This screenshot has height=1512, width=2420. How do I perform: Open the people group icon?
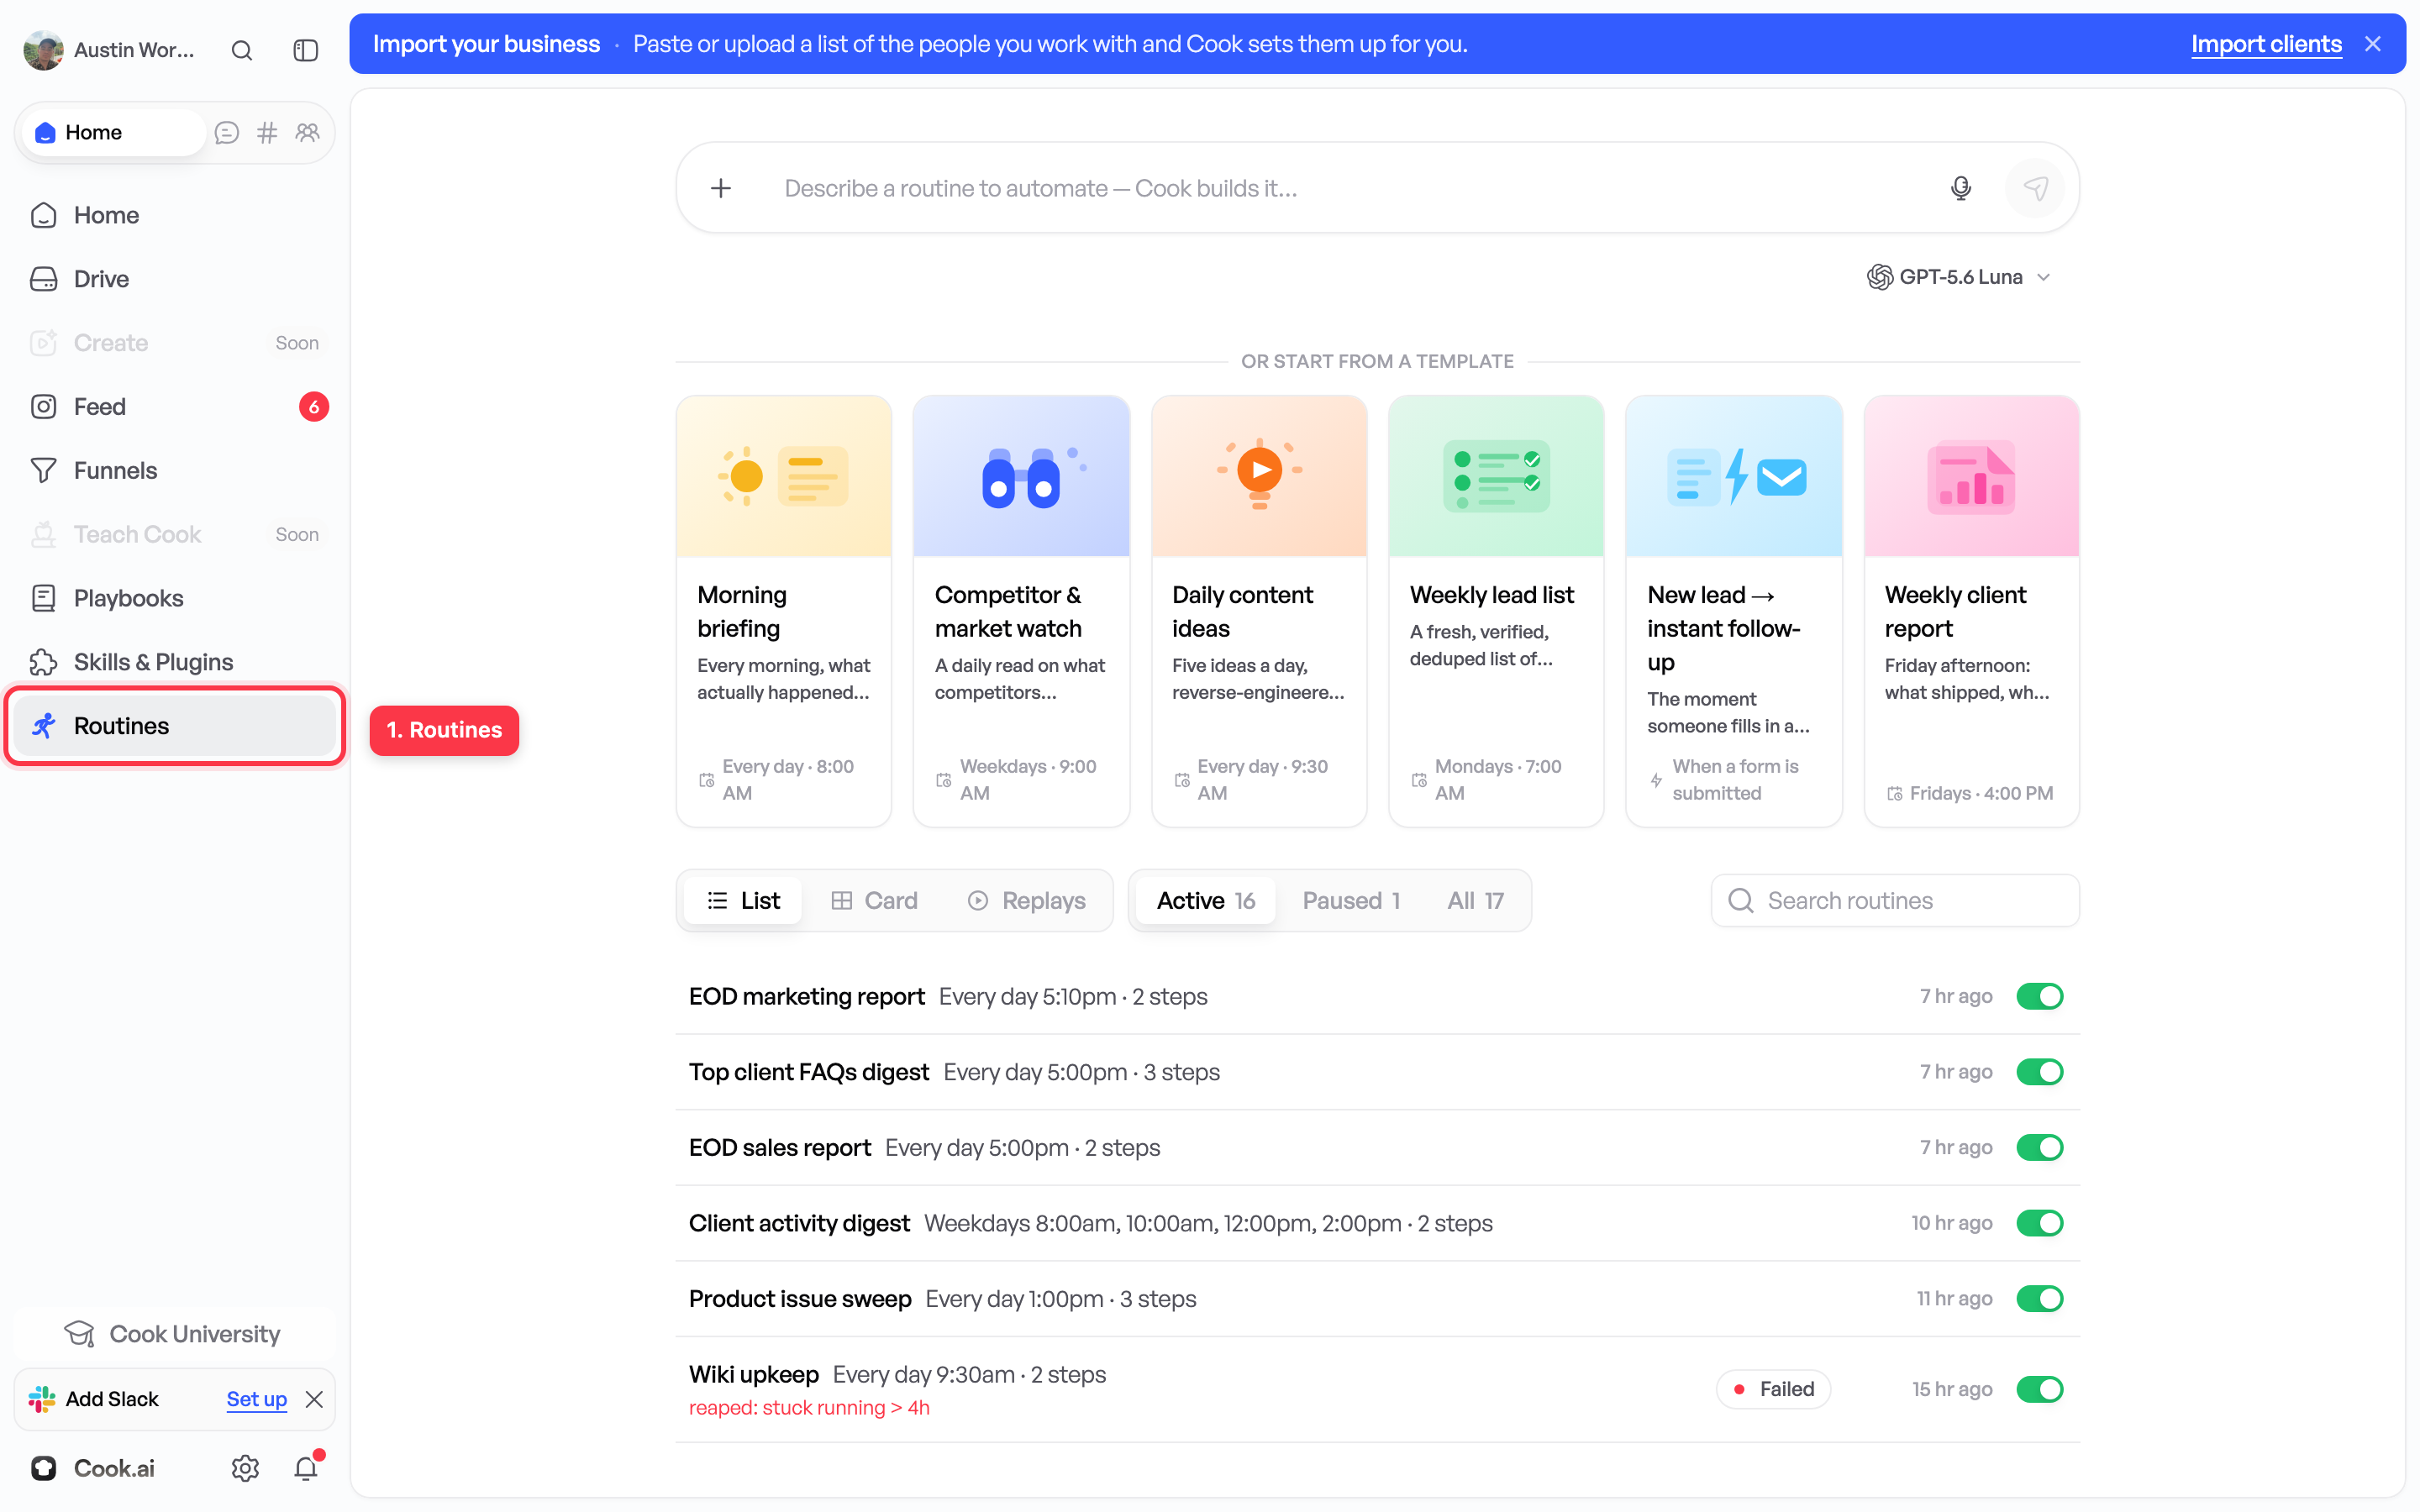[x=307, y=132]
